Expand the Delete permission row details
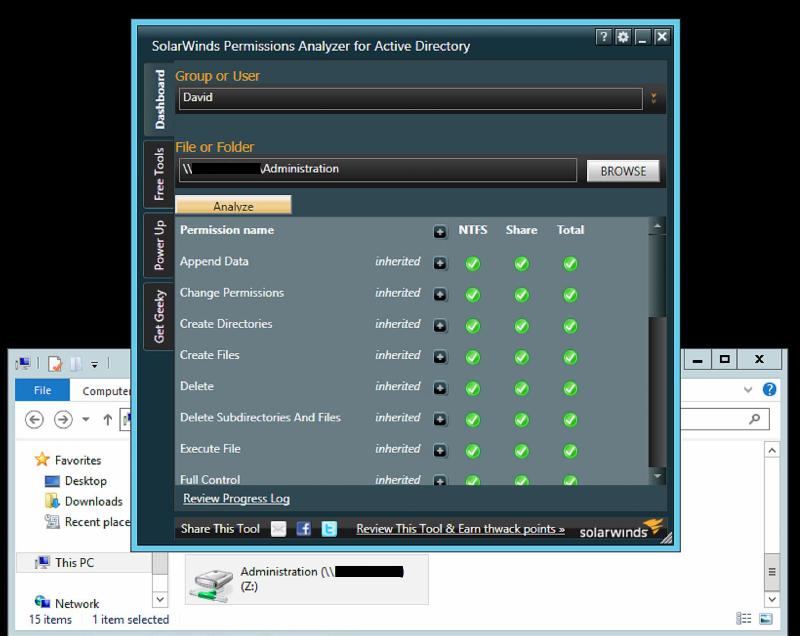Image resolution: width=800 pixels, height=636 pixels. coord(440,388)
